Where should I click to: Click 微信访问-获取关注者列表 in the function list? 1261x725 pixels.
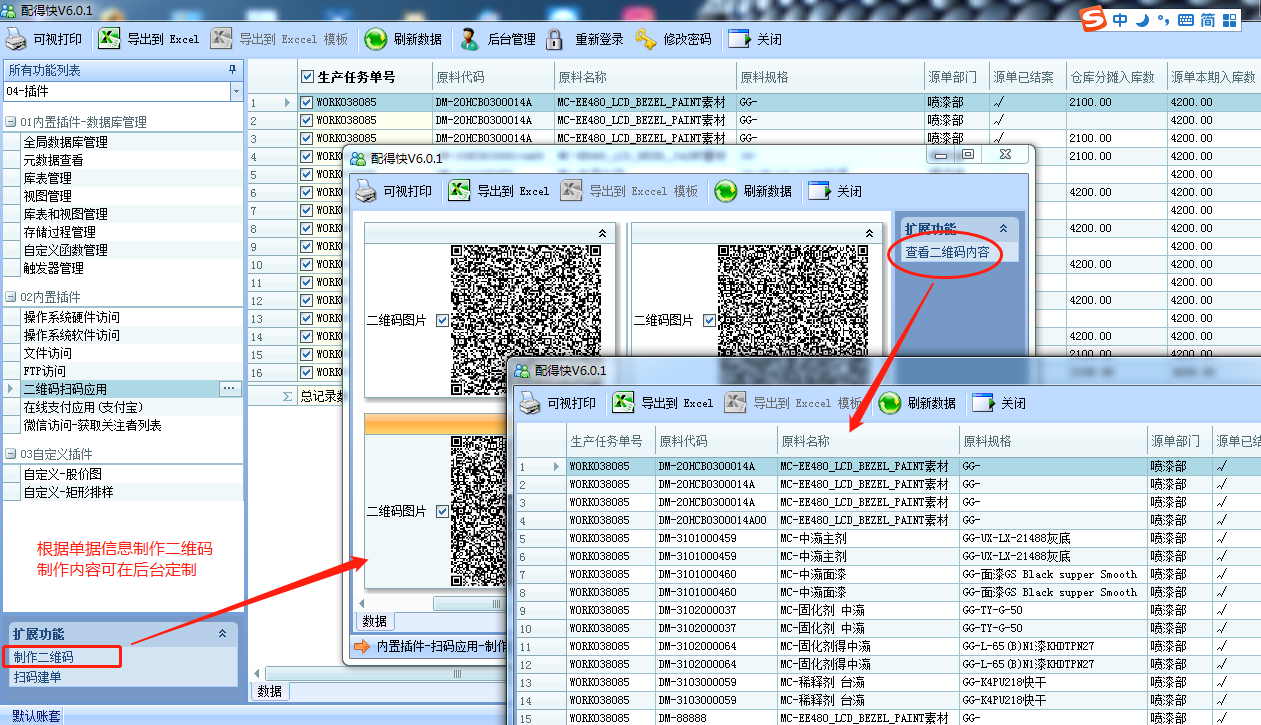[93, 425]
